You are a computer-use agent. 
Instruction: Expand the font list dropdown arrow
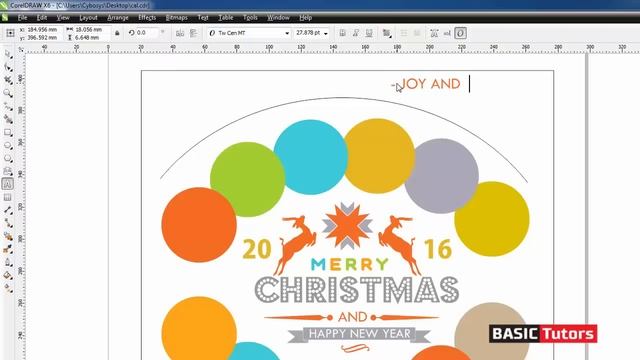(x=287, y=33)
